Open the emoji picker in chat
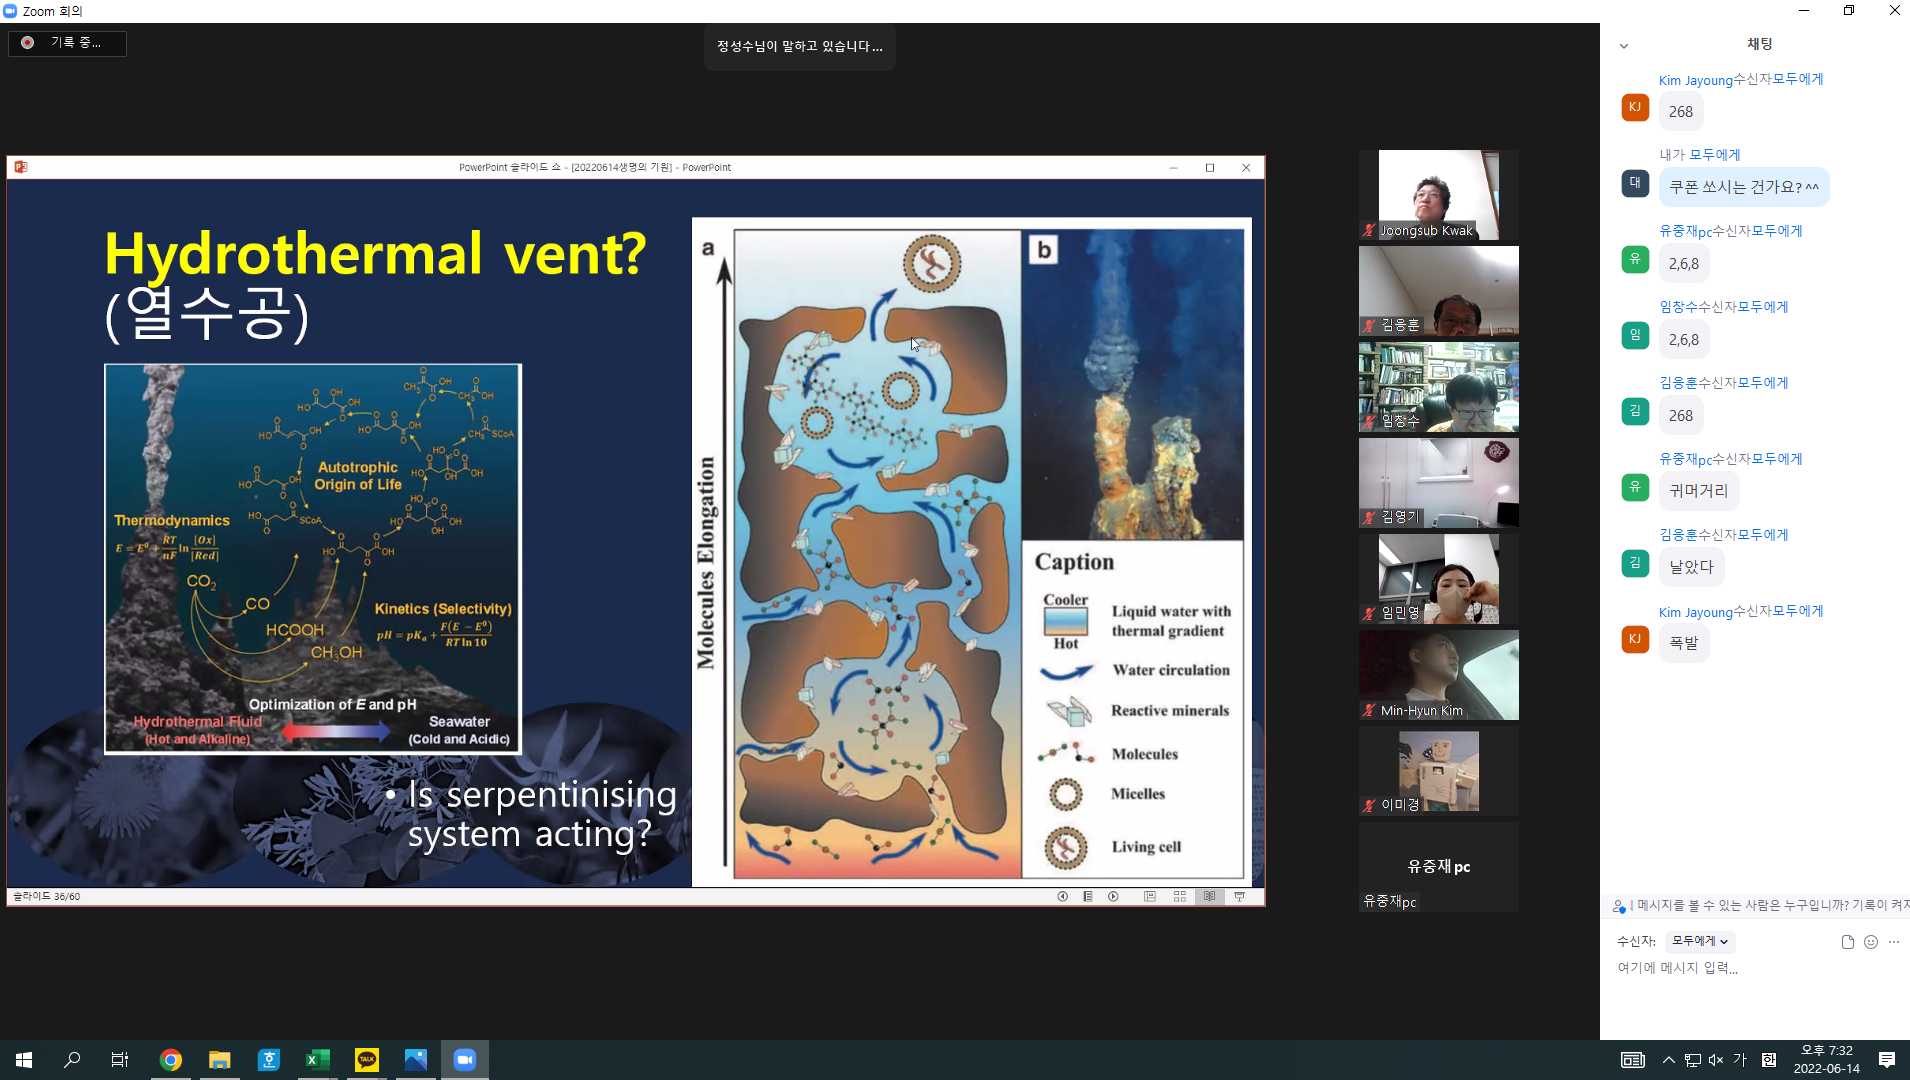Screen dimensions: 1910x1080 point(1871,942)
